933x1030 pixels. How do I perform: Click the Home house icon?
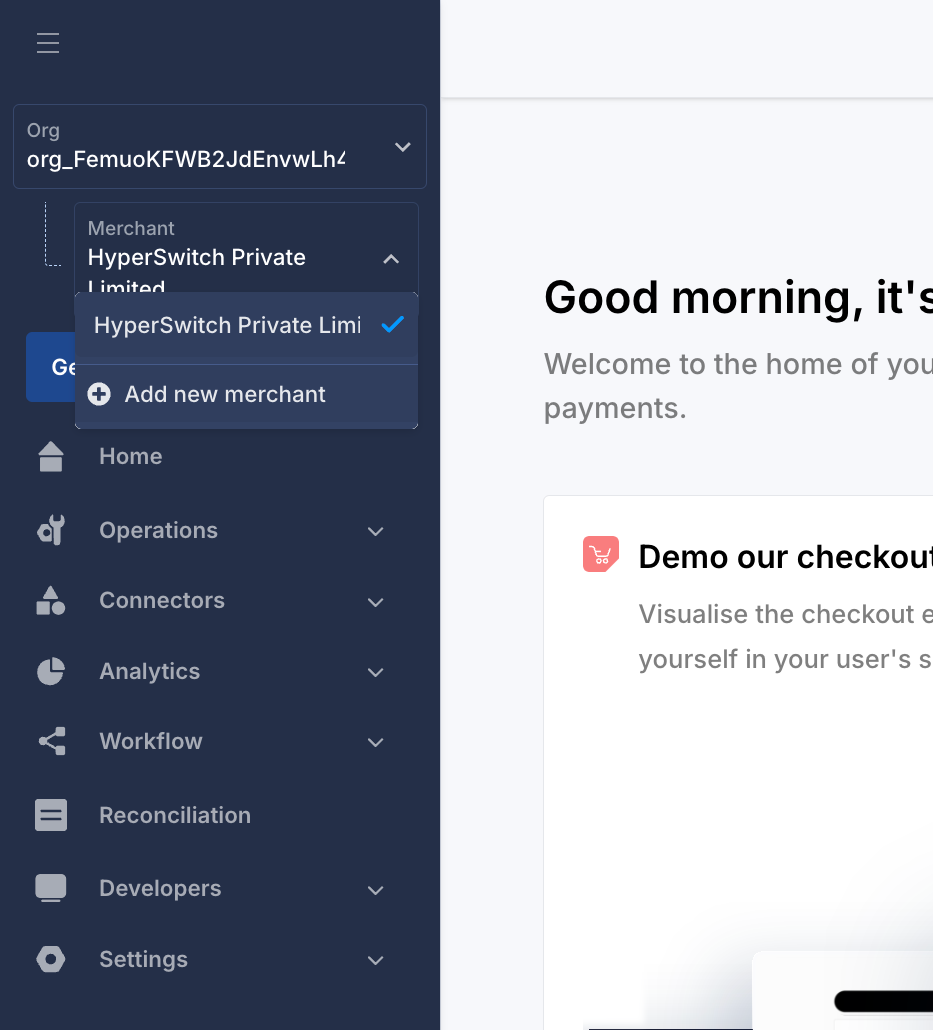(x=51, y=457)
